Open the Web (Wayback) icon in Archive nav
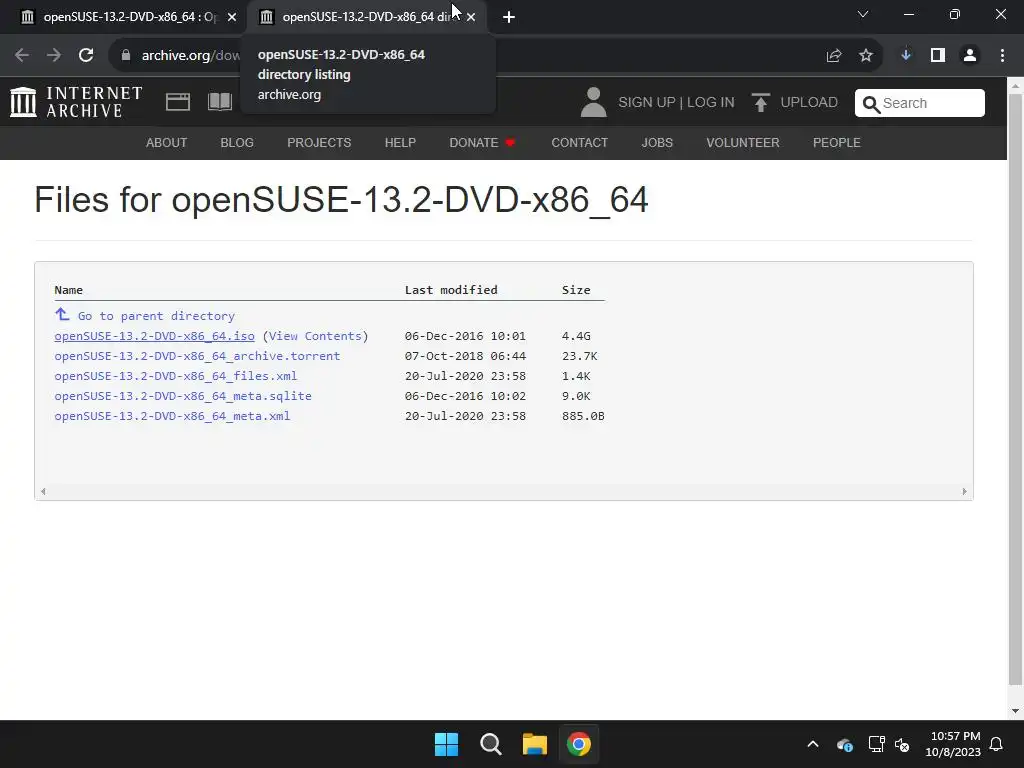1024x768 pixels. (x=178, y=102)
